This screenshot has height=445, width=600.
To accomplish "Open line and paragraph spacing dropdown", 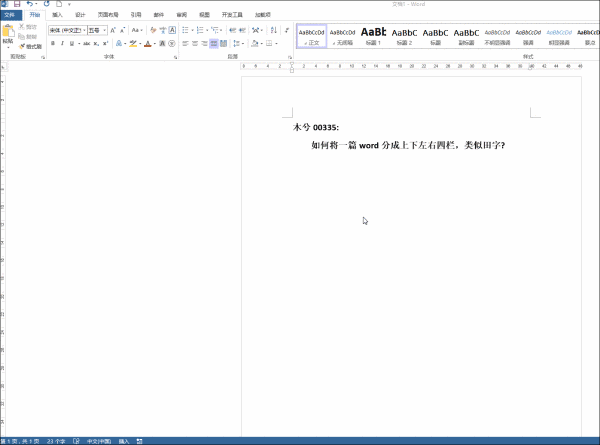I will click(238, 43).
